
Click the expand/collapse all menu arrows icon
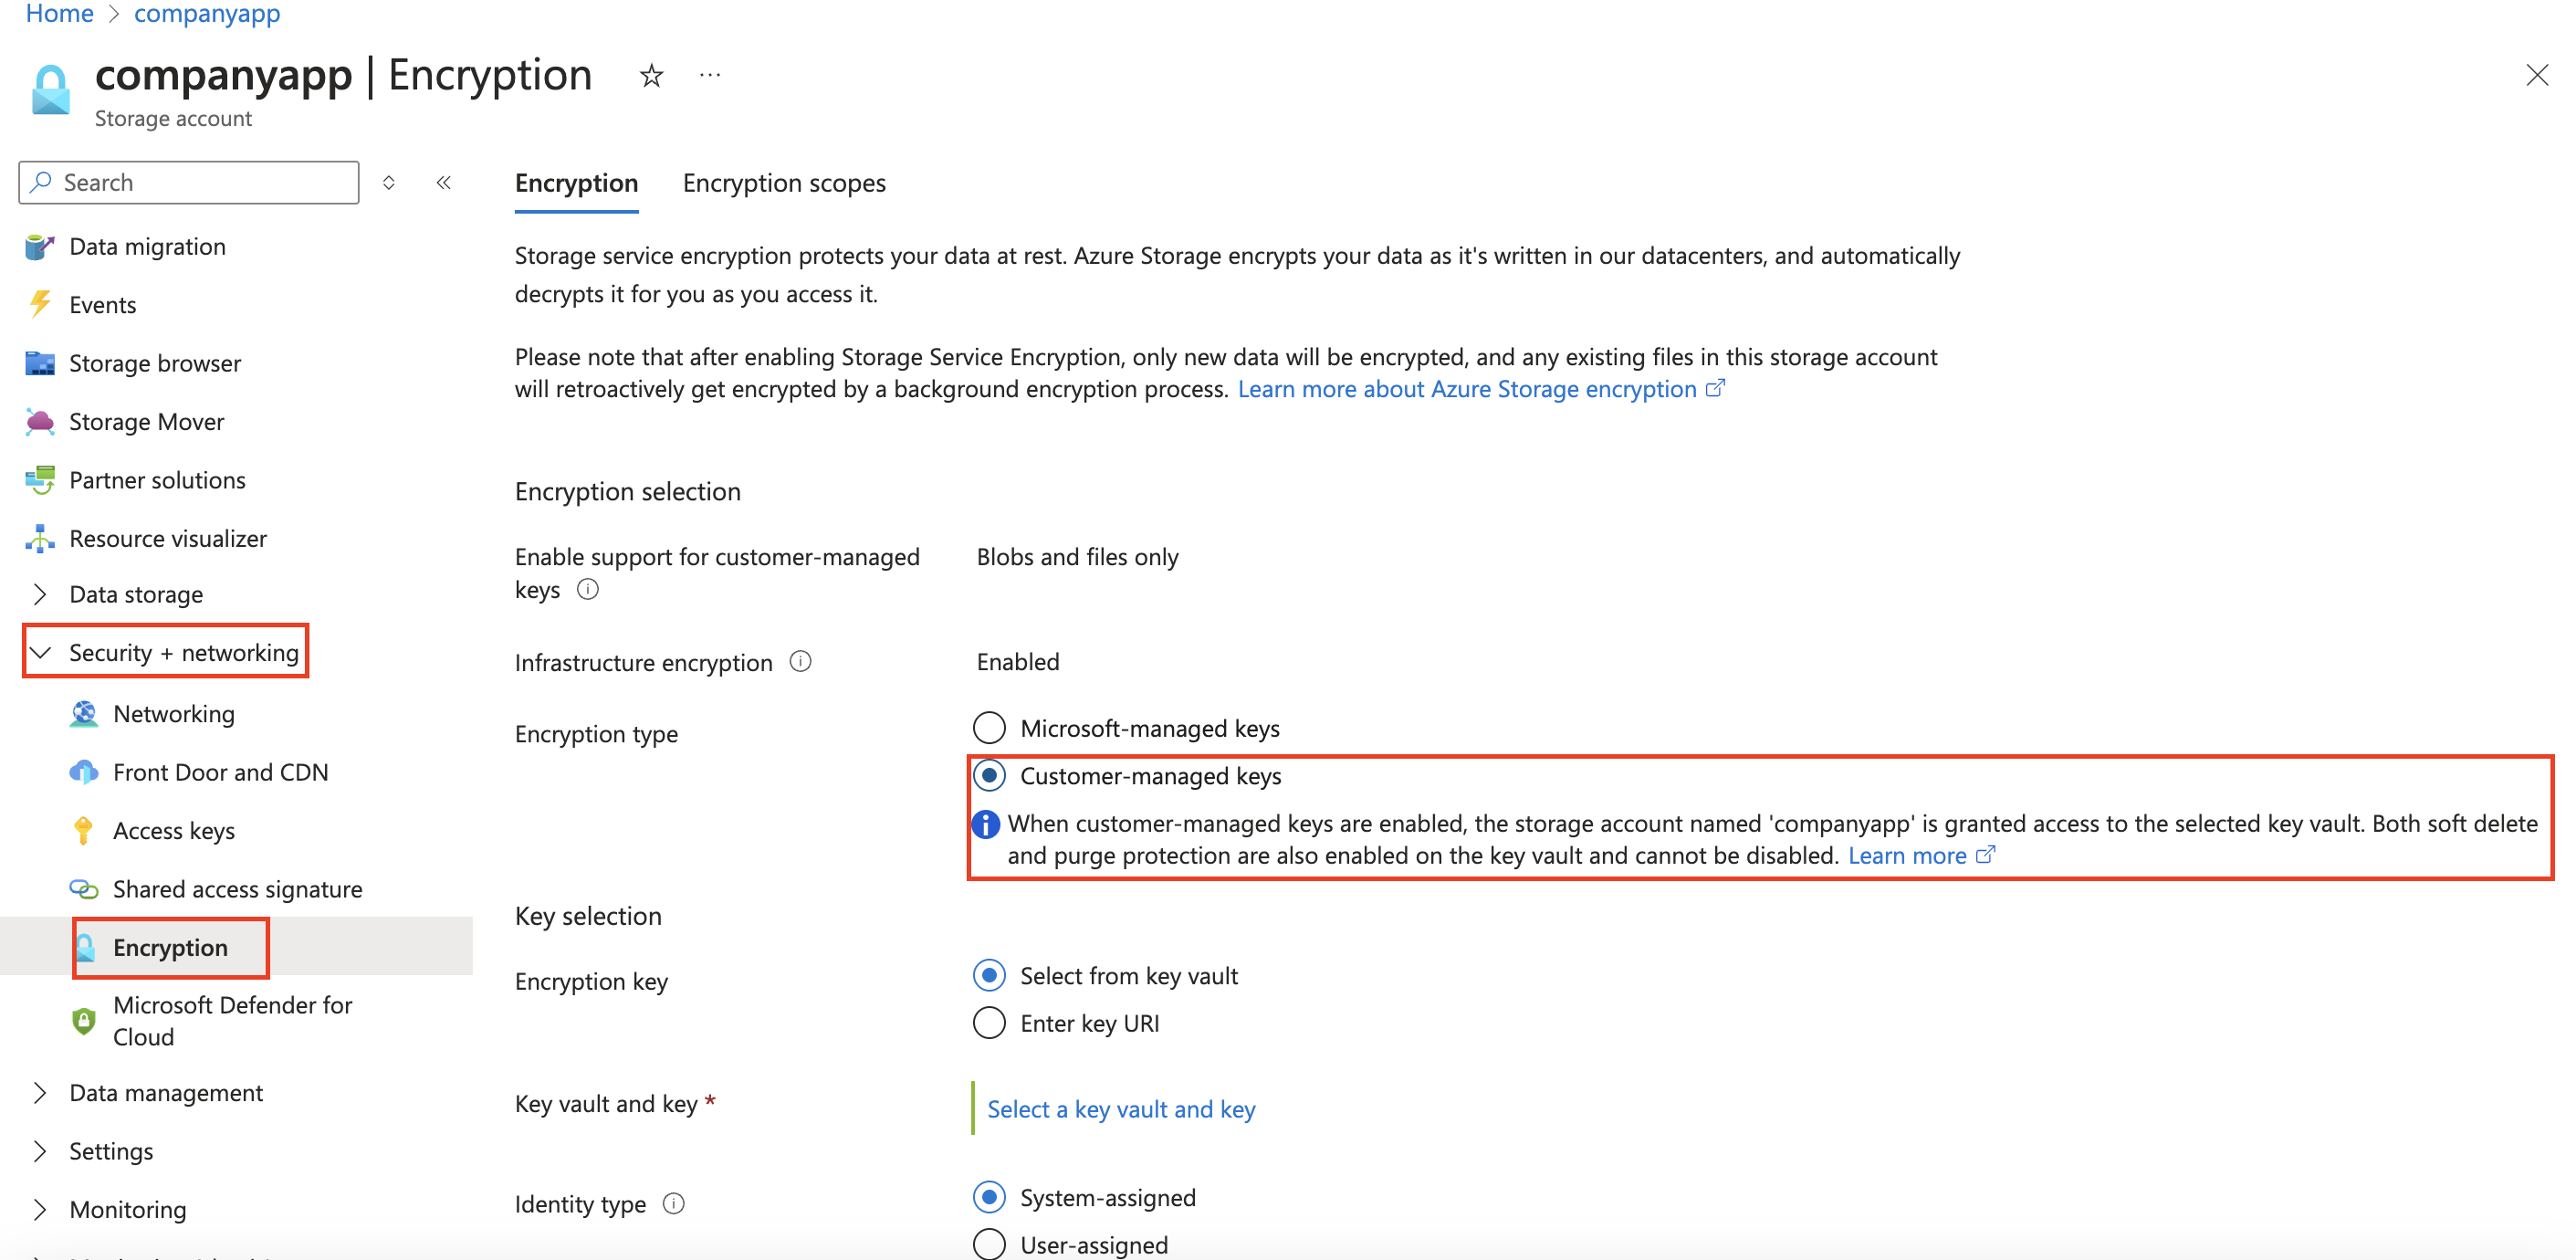point(389,182)
